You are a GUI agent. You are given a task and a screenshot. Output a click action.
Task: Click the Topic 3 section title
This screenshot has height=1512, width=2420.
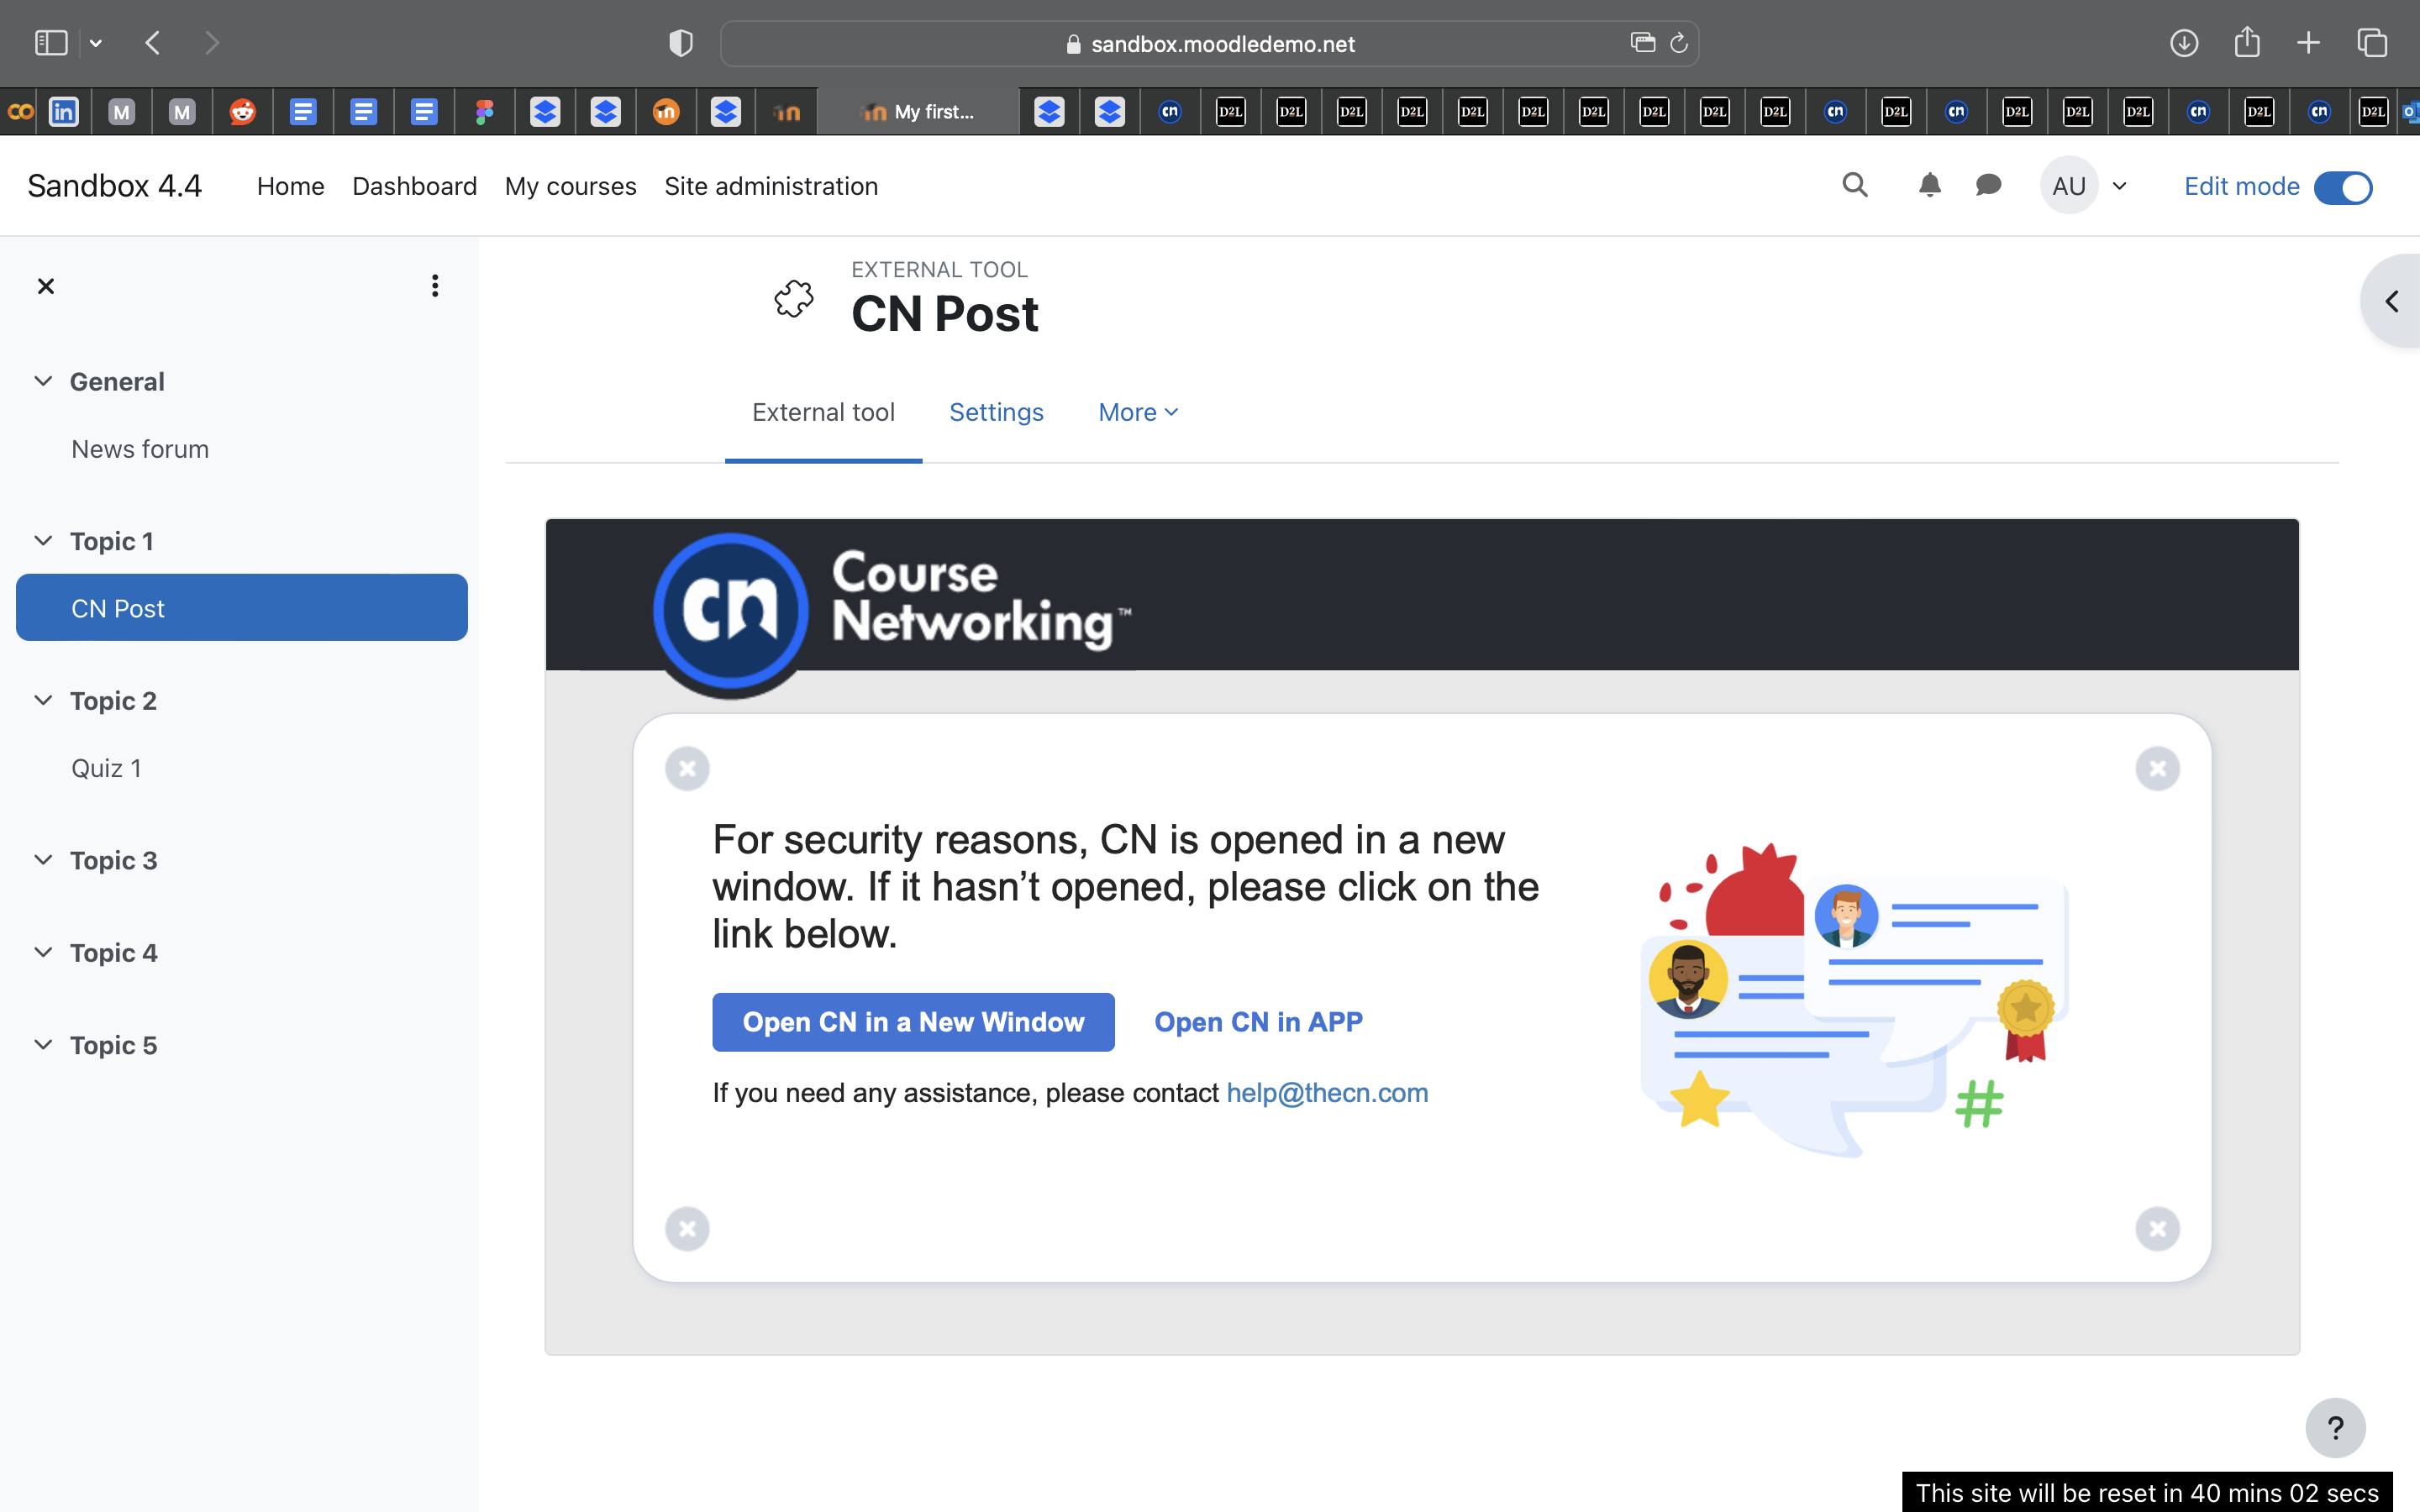[113, 860]
